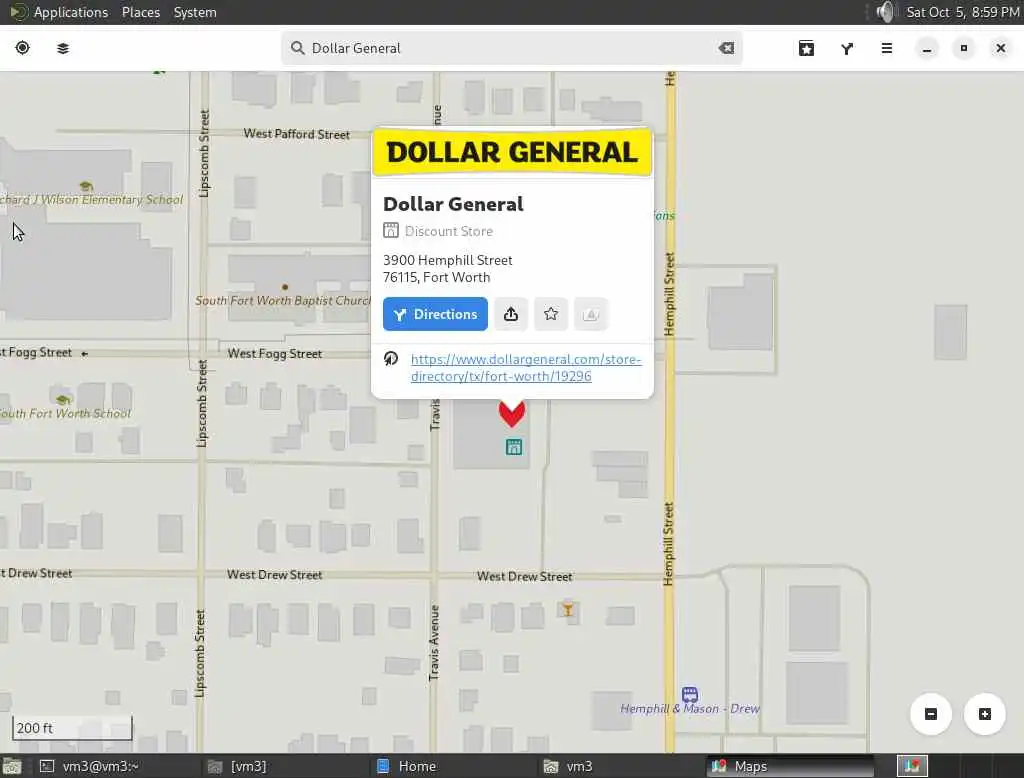Zoom out with the minus button
This screenshot has width=1024, height=778.
click(931, 714)
